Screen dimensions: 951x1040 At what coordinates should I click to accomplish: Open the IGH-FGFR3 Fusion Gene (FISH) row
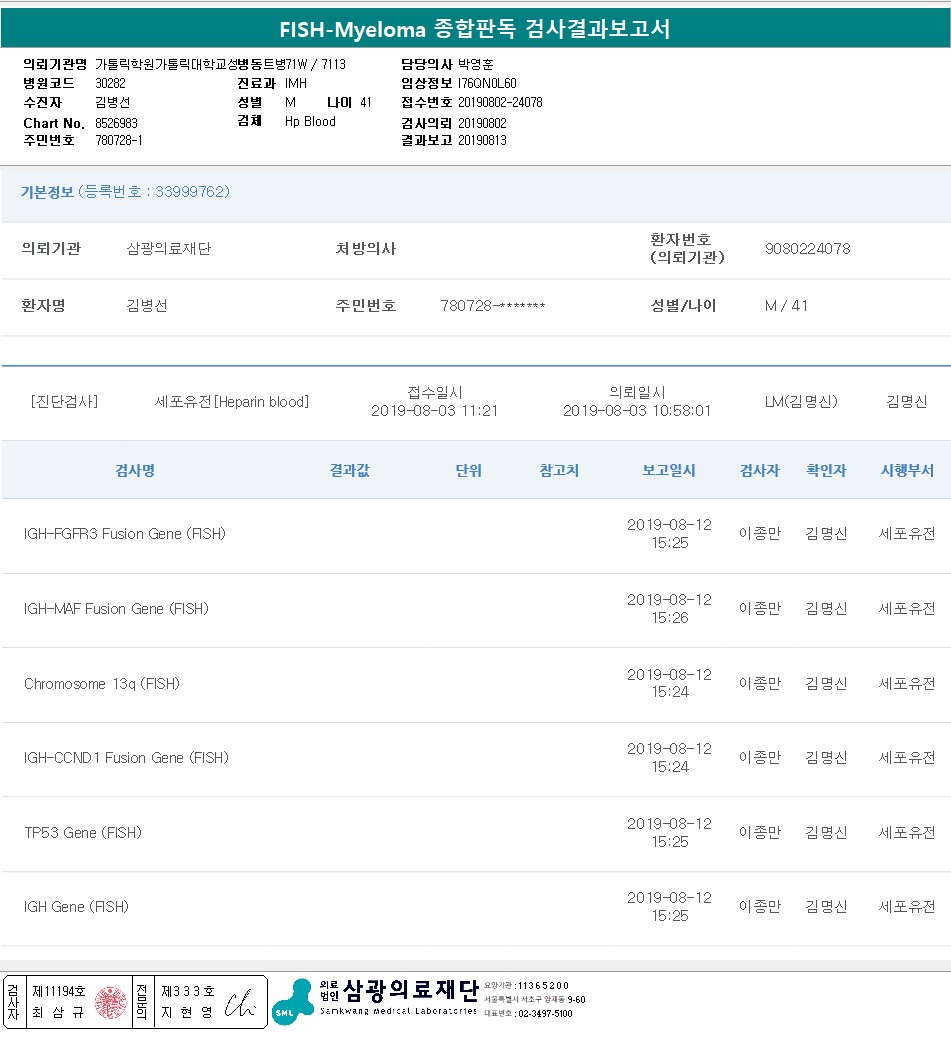coord(125,534)
